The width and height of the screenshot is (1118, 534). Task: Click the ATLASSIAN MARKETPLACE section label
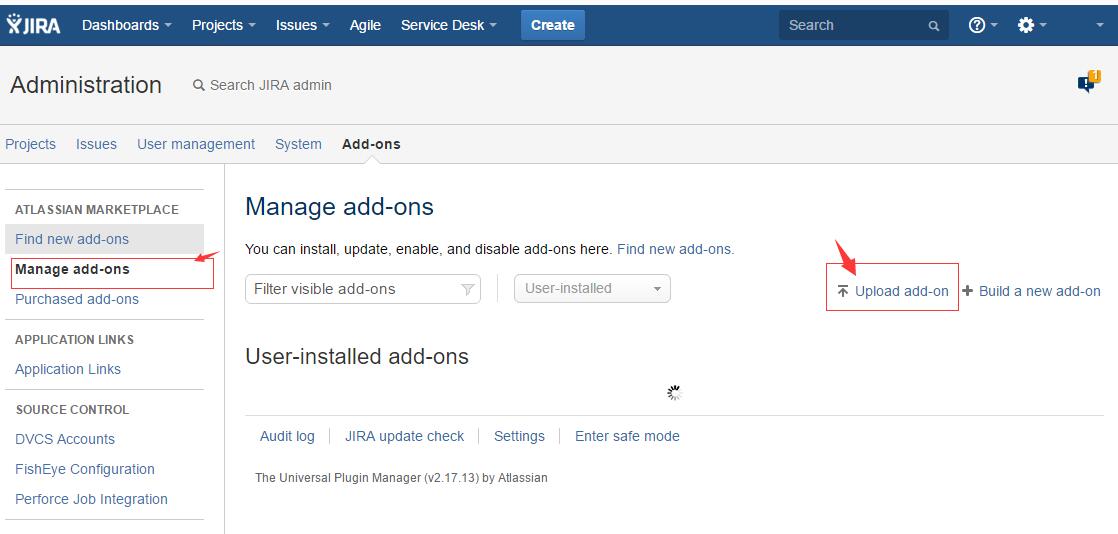coord(97,210)
